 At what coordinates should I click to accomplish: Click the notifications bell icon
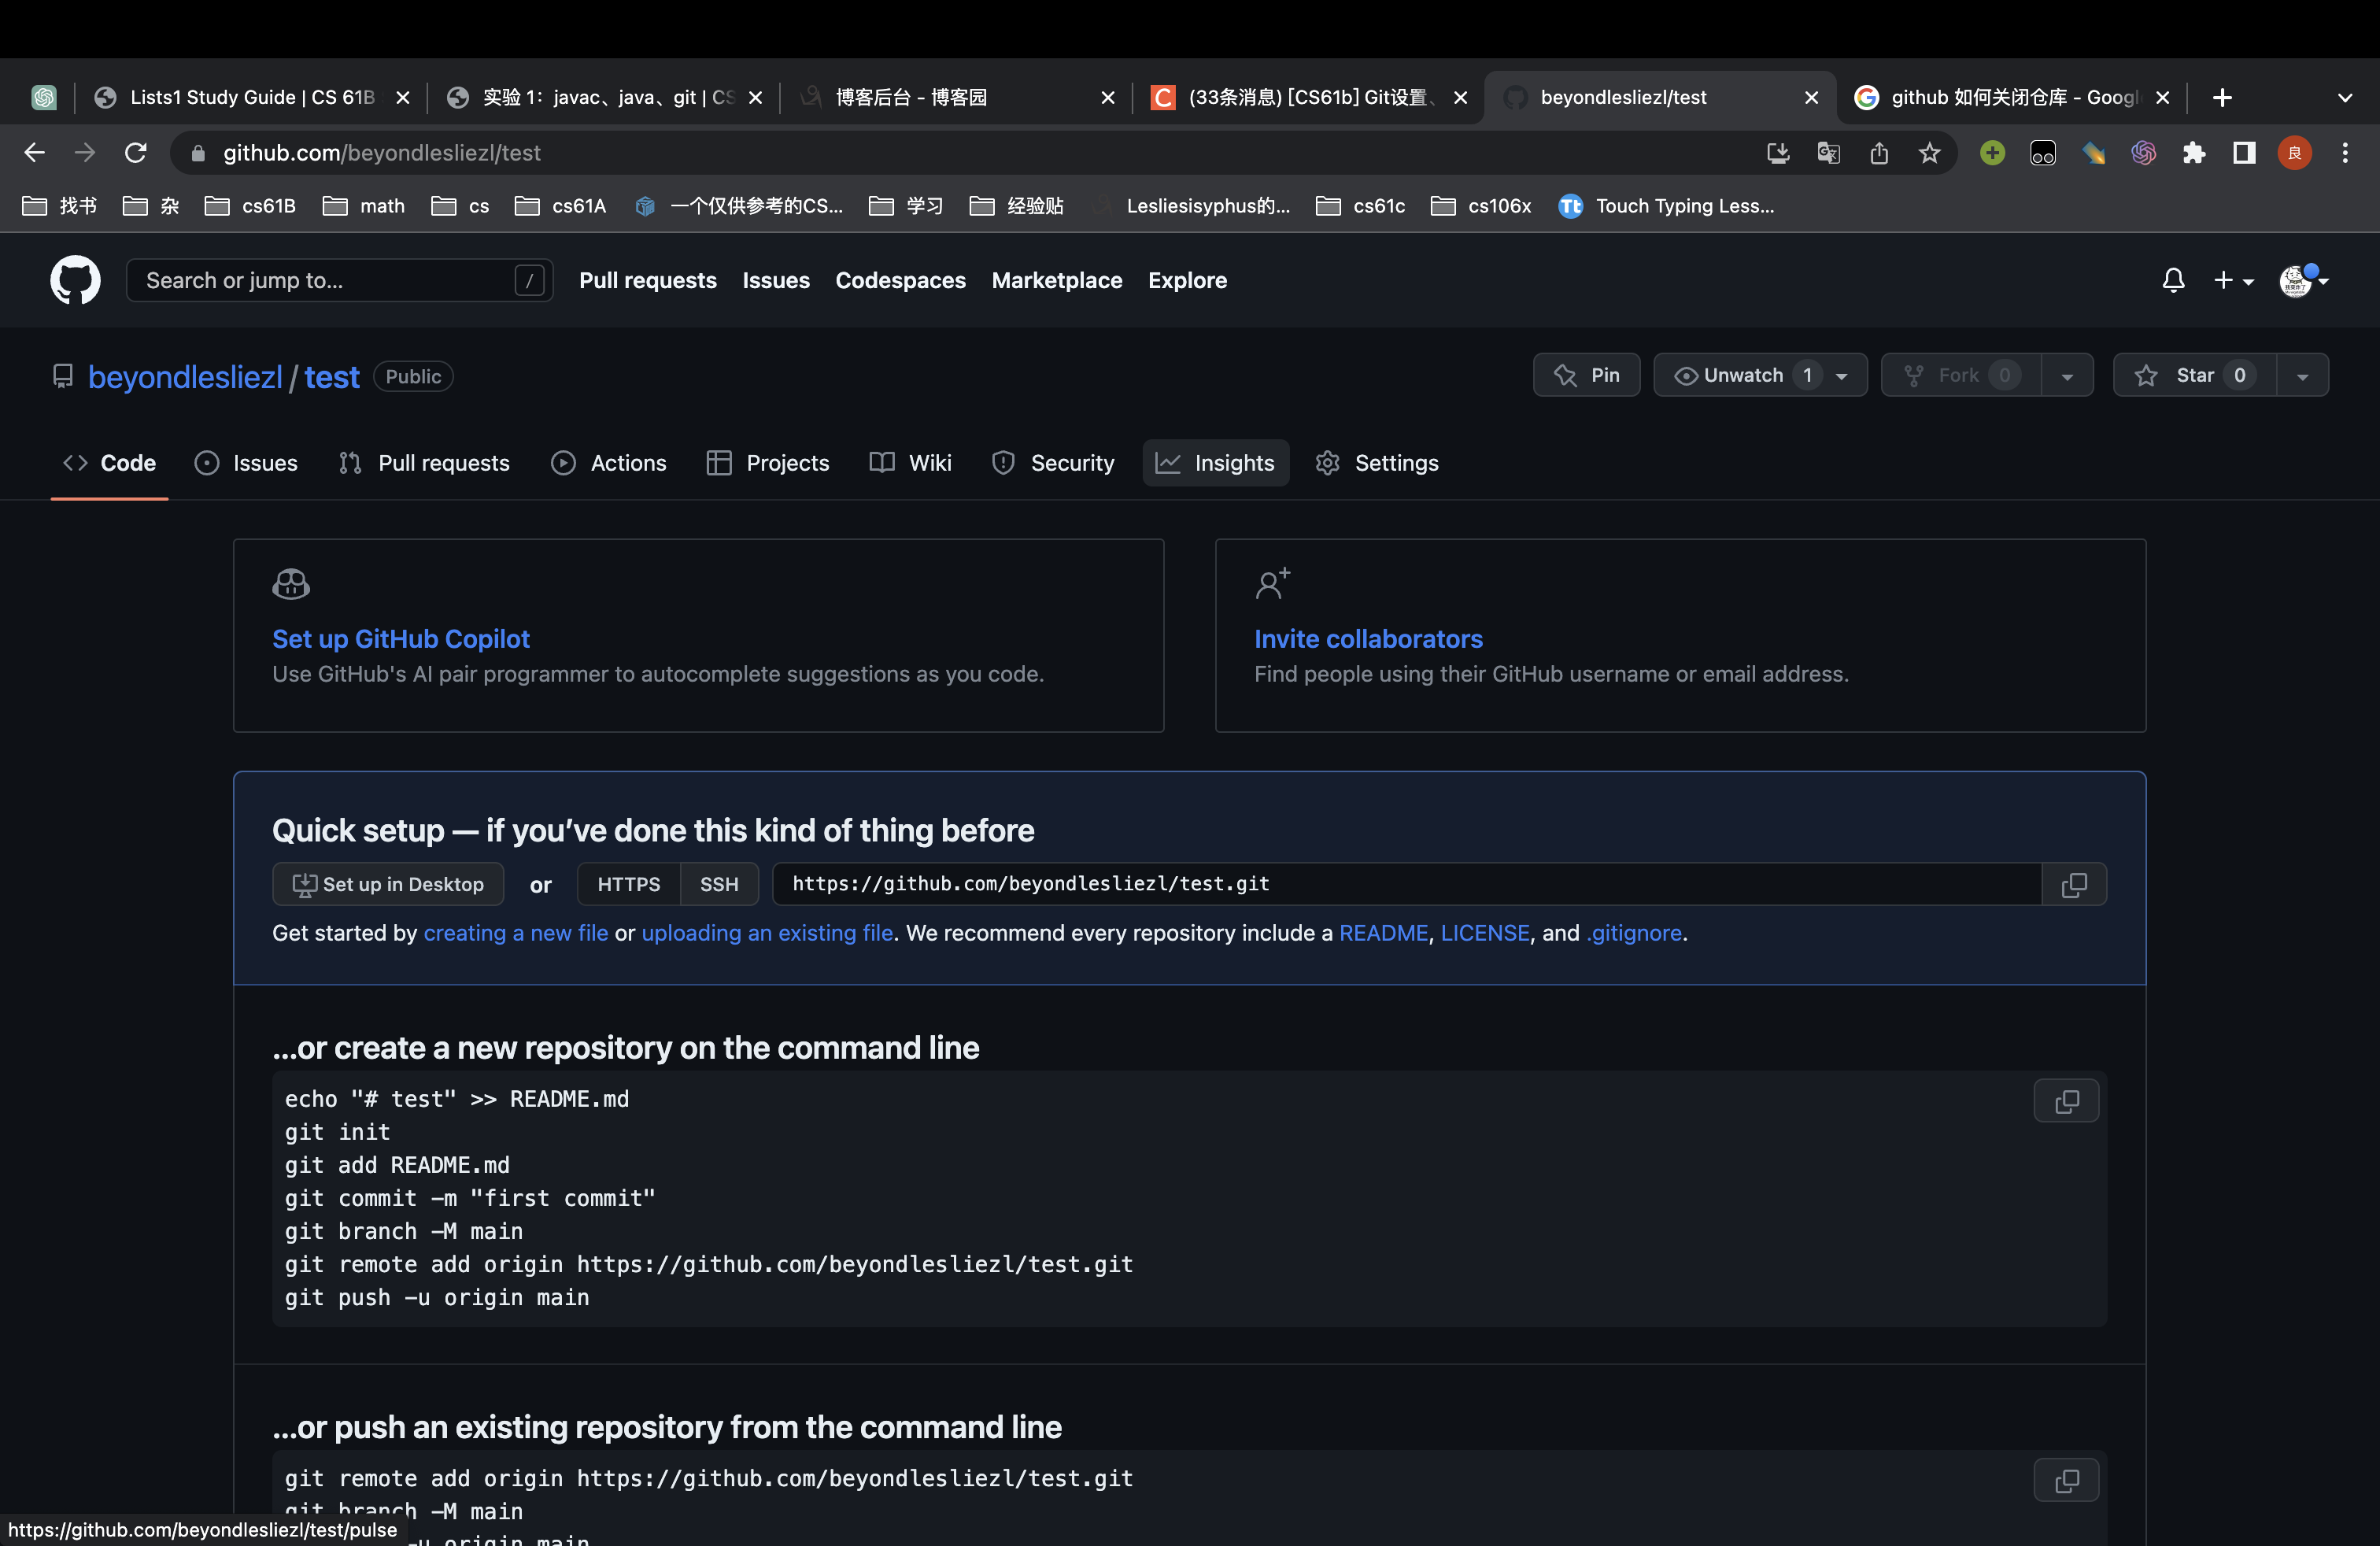coord(2174,281)
